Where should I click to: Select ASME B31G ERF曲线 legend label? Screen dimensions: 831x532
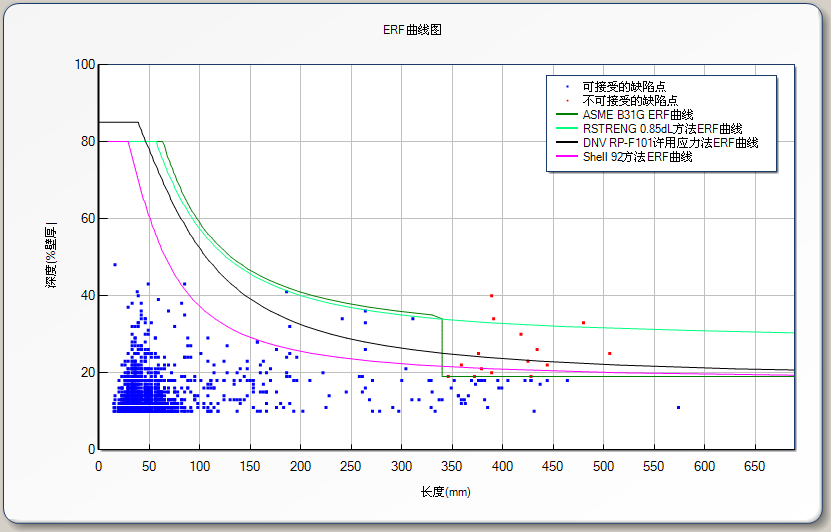(x=637, y=115)
